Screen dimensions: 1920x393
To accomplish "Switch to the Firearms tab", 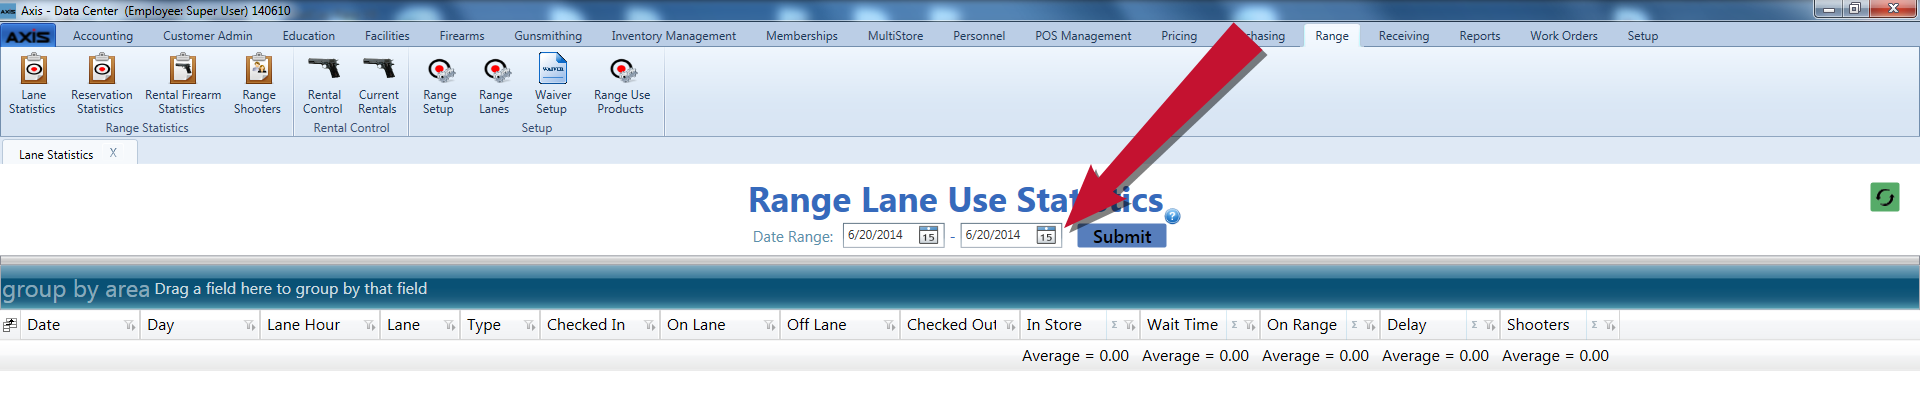I will 462,36.
